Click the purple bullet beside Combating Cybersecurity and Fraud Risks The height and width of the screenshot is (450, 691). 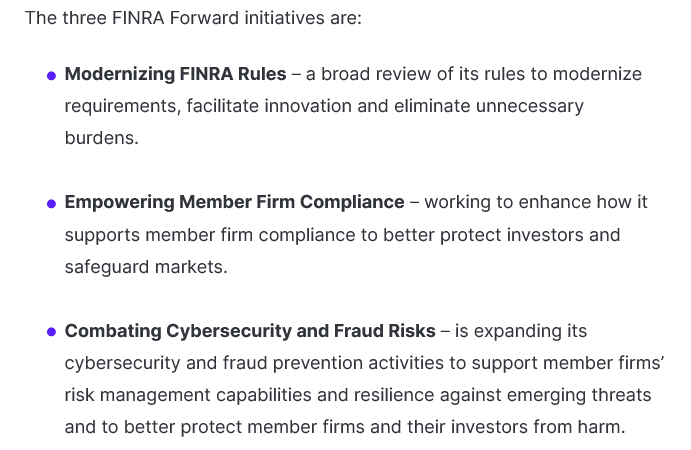point(51,332)
